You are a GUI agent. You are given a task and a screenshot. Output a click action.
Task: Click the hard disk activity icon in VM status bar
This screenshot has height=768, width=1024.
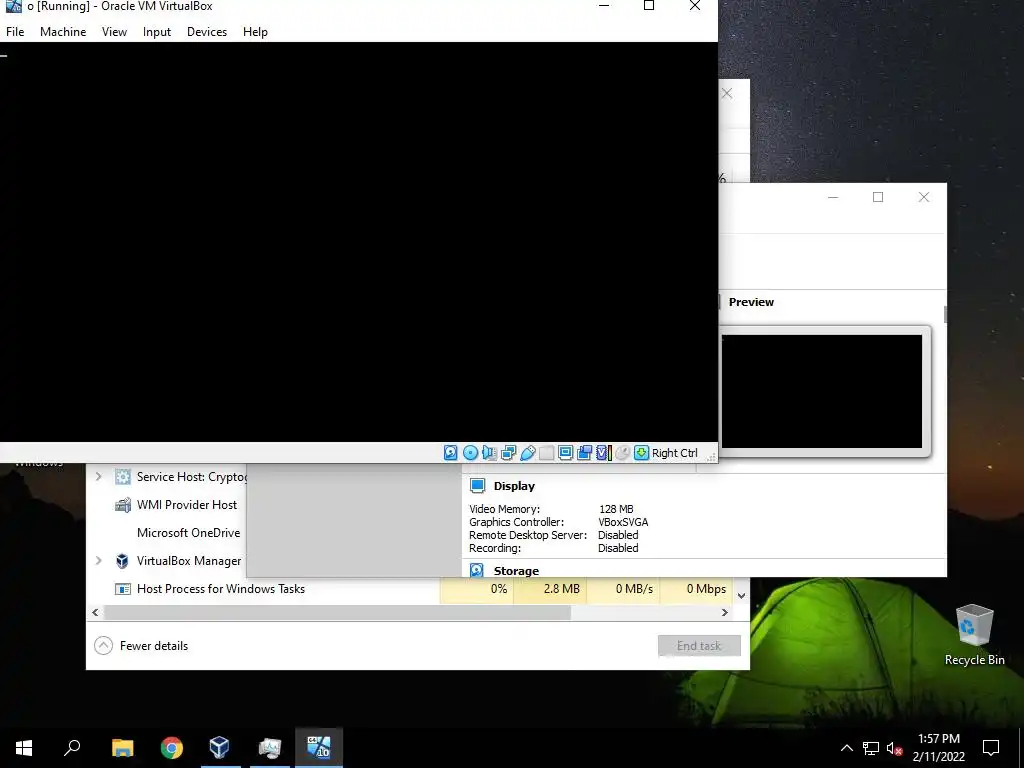[x=451, y=453]
